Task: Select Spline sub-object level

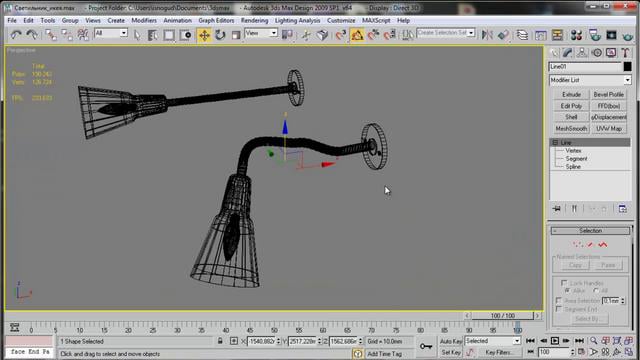Action: [573, 167]
